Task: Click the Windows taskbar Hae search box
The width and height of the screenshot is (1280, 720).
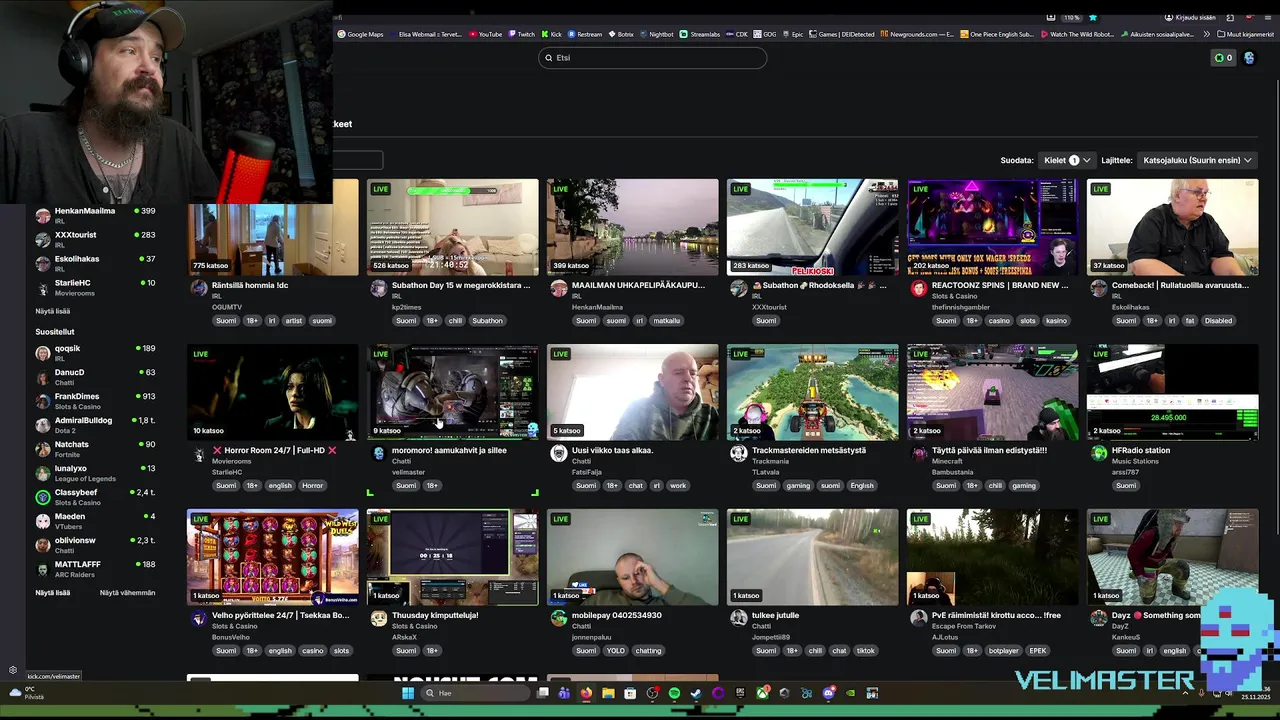Action: click(474, 693)
